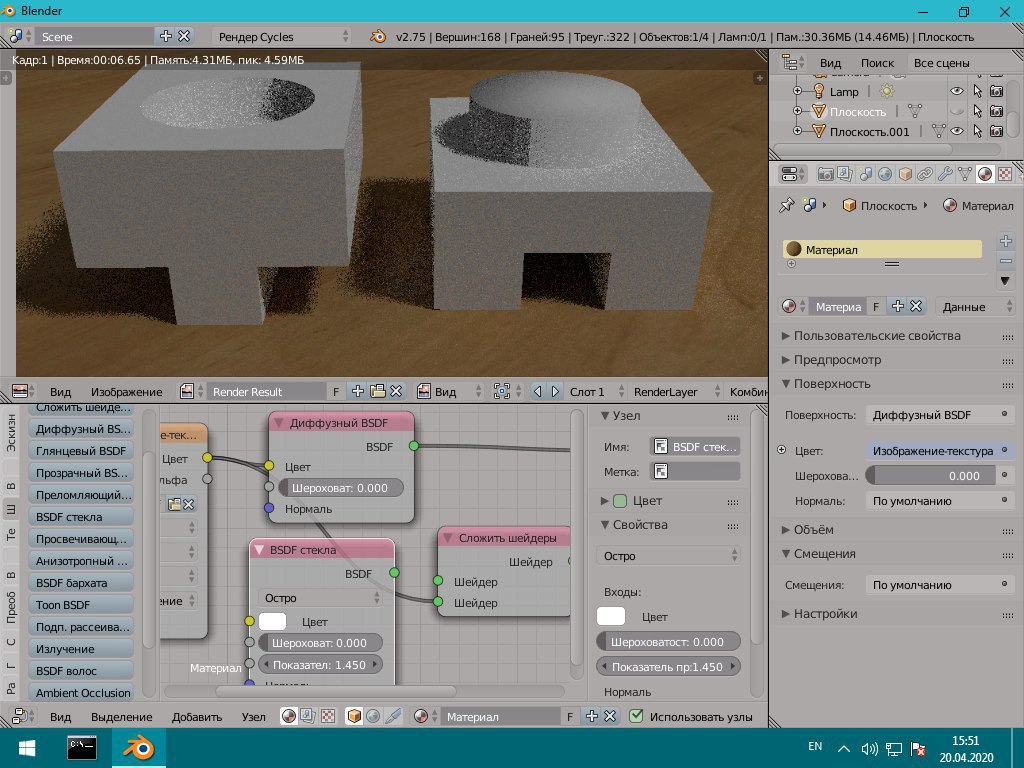This screenshot has width=1024, height=768.
Task: Open surface shader dropdown Диффузный BSDF
Action: (939, 415)
